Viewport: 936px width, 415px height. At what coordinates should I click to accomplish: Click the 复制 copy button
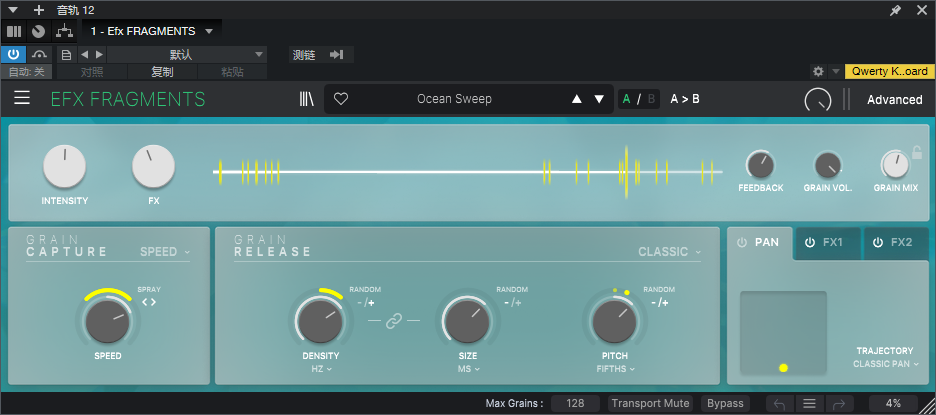(x=162, y=72)
